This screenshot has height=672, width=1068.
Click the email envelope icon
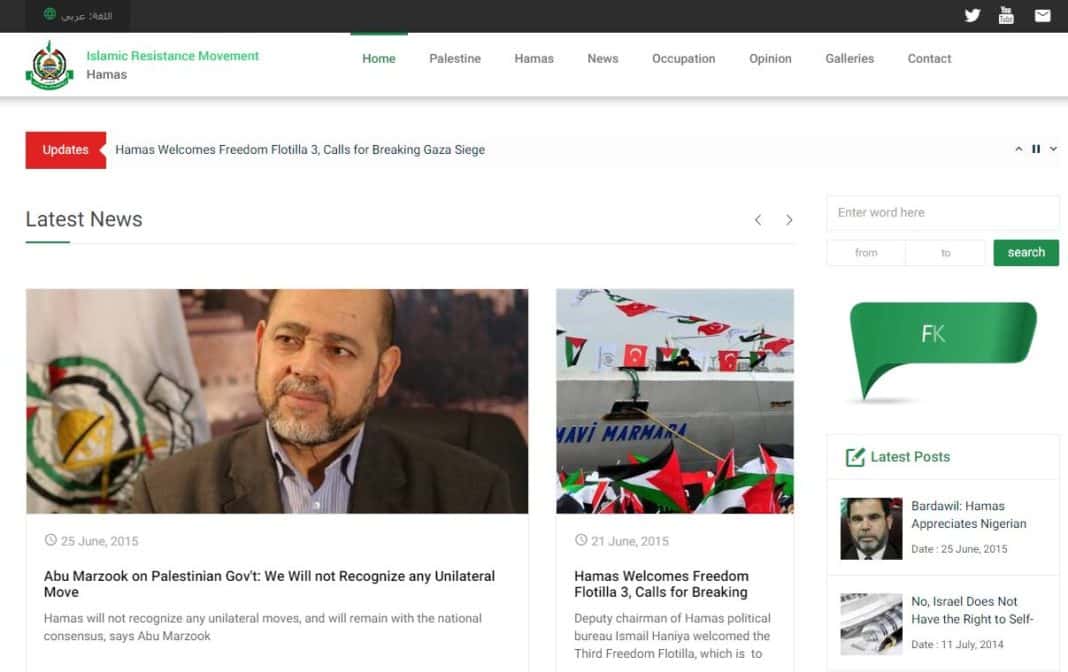(x=1042, y=16)
